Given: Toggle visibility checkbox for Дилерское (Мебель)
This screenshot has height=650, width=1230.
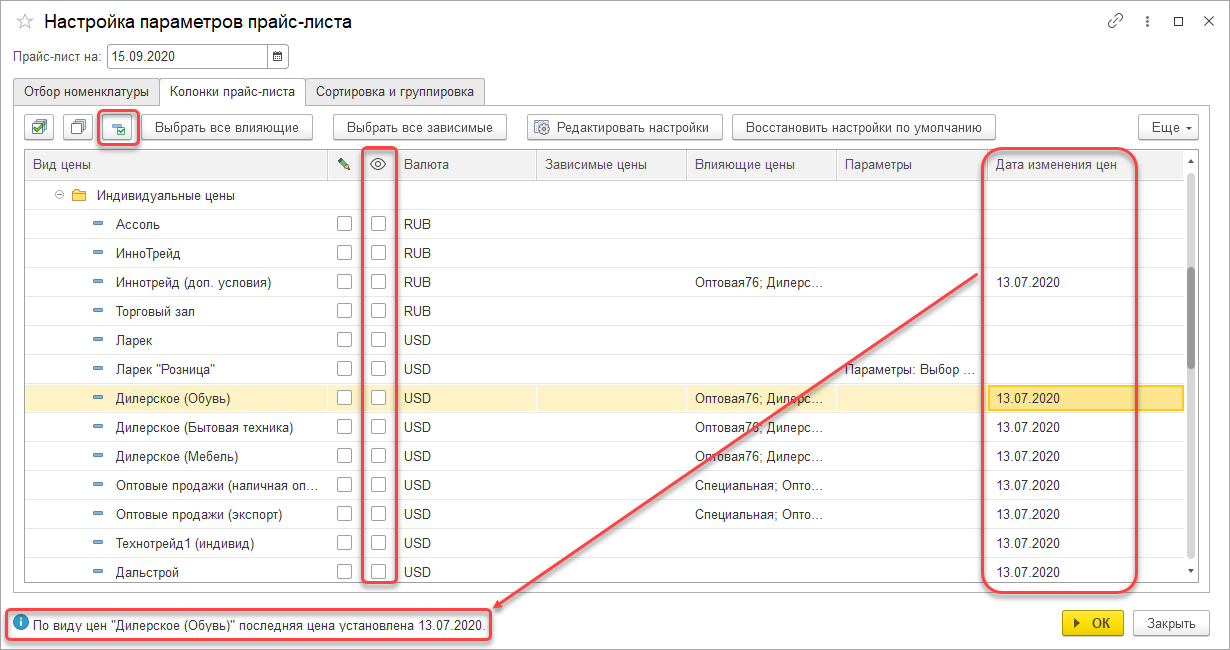Looking at the screenshot, I should 378,456.
